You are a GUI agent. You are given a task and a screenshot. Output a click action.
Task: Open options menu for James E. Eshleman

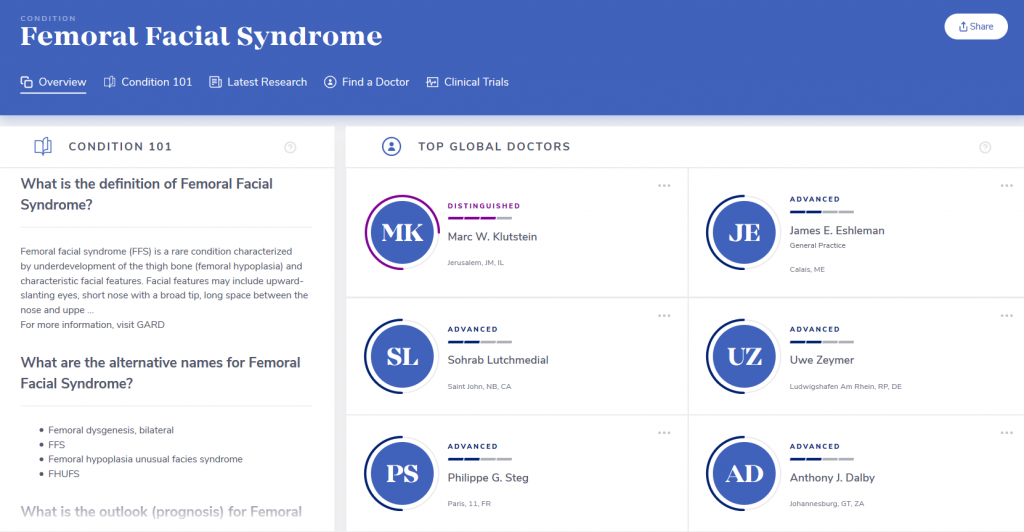[1007, 185]
